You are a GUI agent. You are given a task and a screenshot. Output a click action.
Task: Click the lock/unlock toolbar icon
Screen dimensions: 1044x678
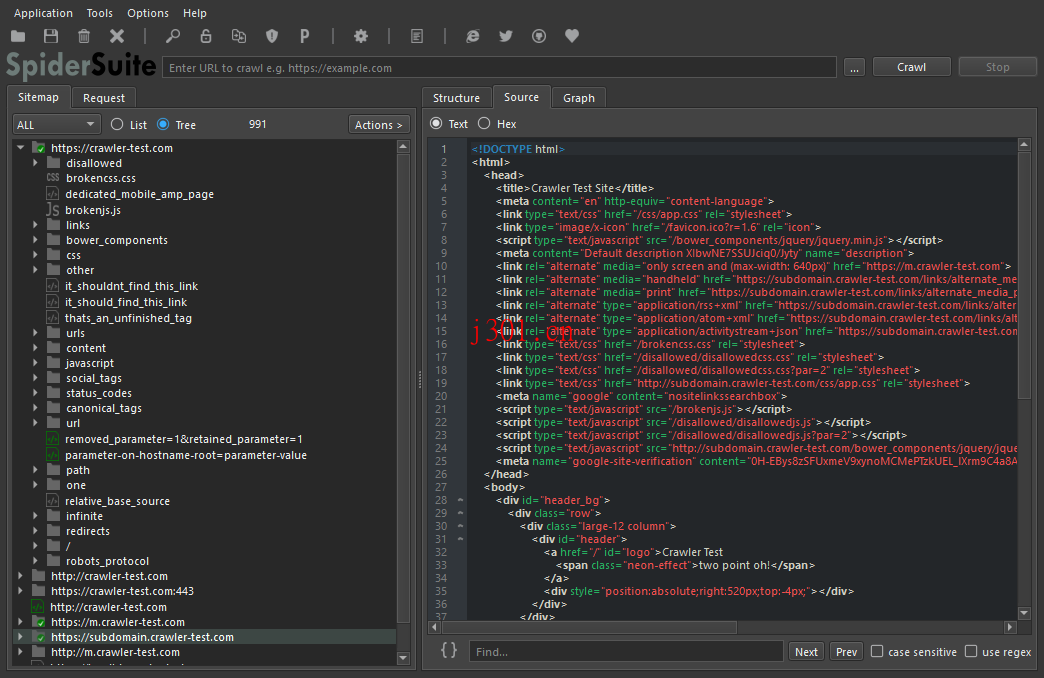(x=206, y=36)
